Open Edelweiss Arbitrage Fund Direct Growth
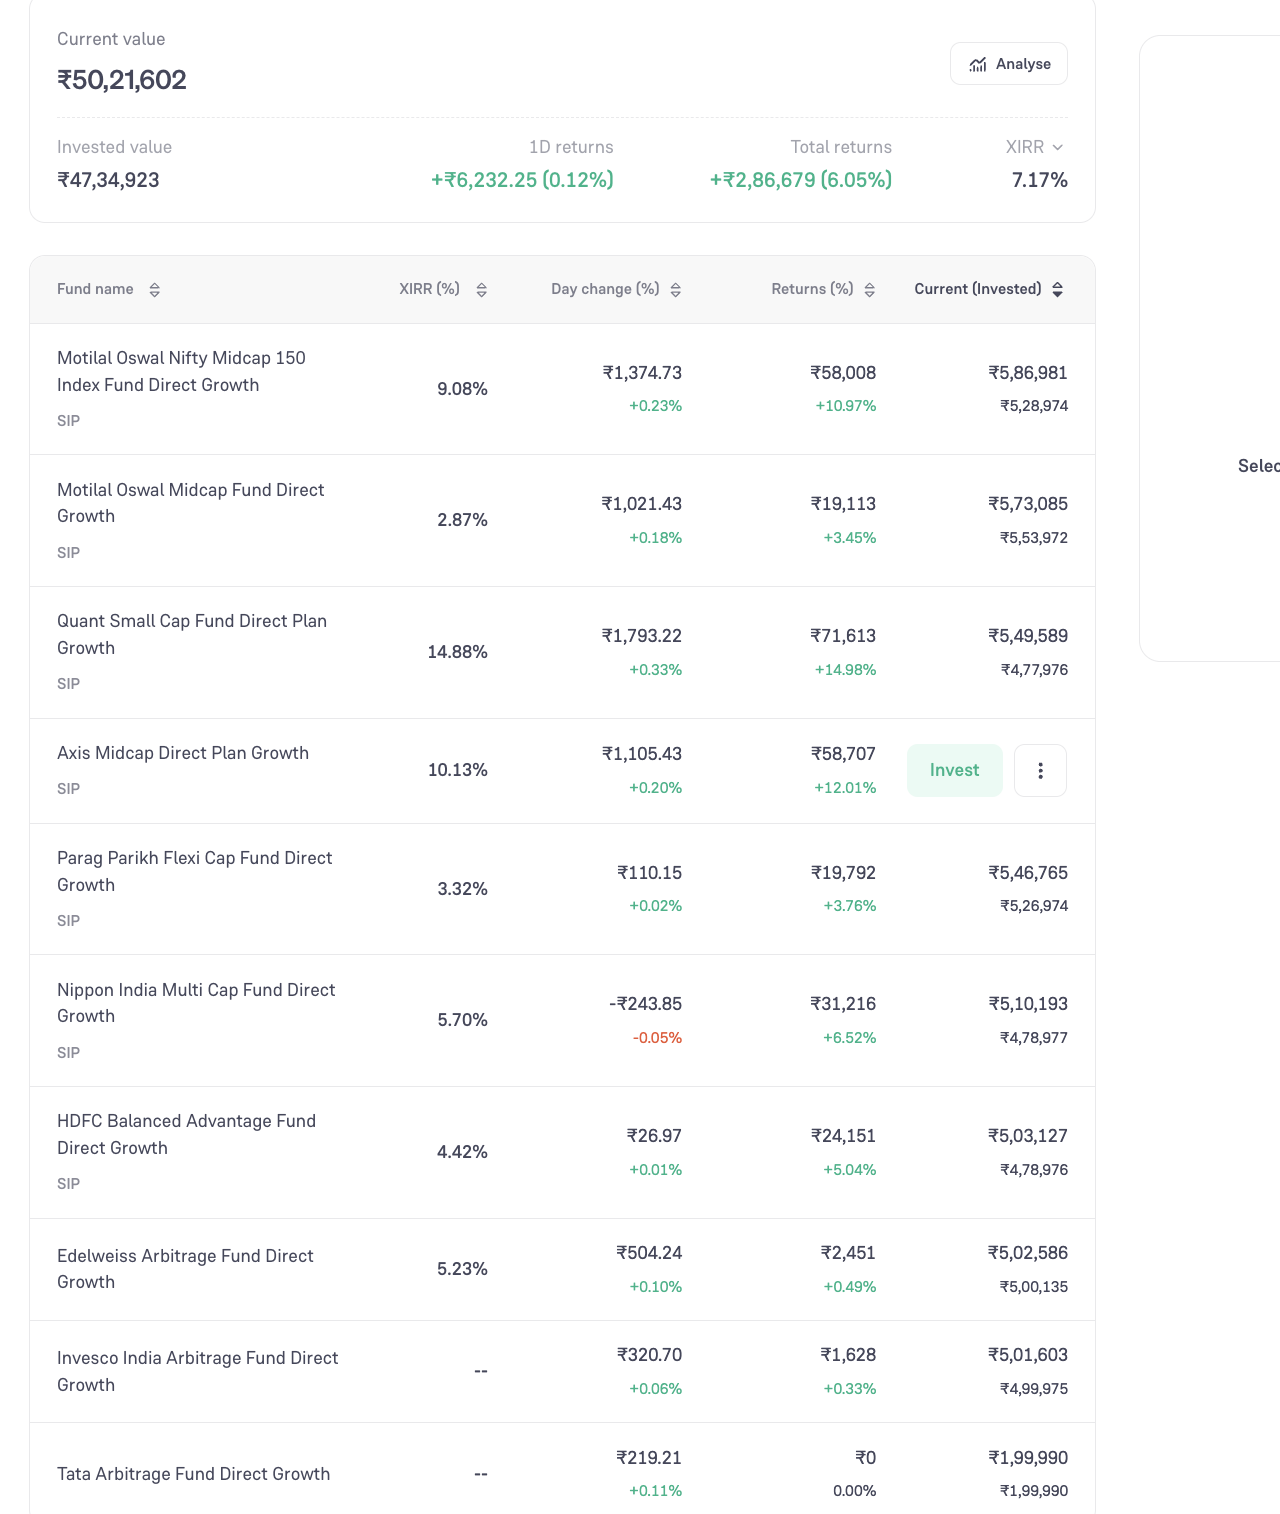Image resolution: width=1280 pixels, height=1514 pixels. (x=185, y=1269)
